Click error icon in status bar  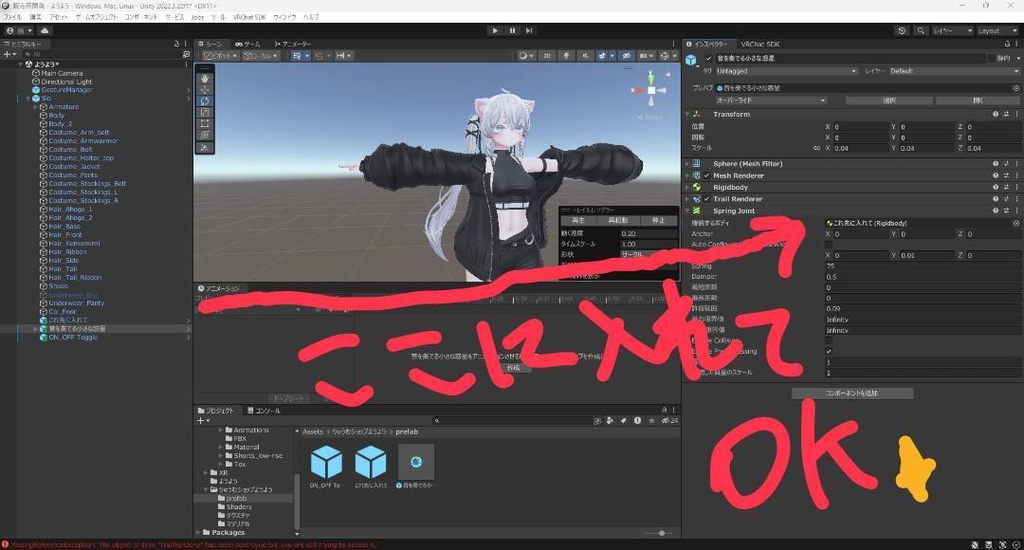5,545
